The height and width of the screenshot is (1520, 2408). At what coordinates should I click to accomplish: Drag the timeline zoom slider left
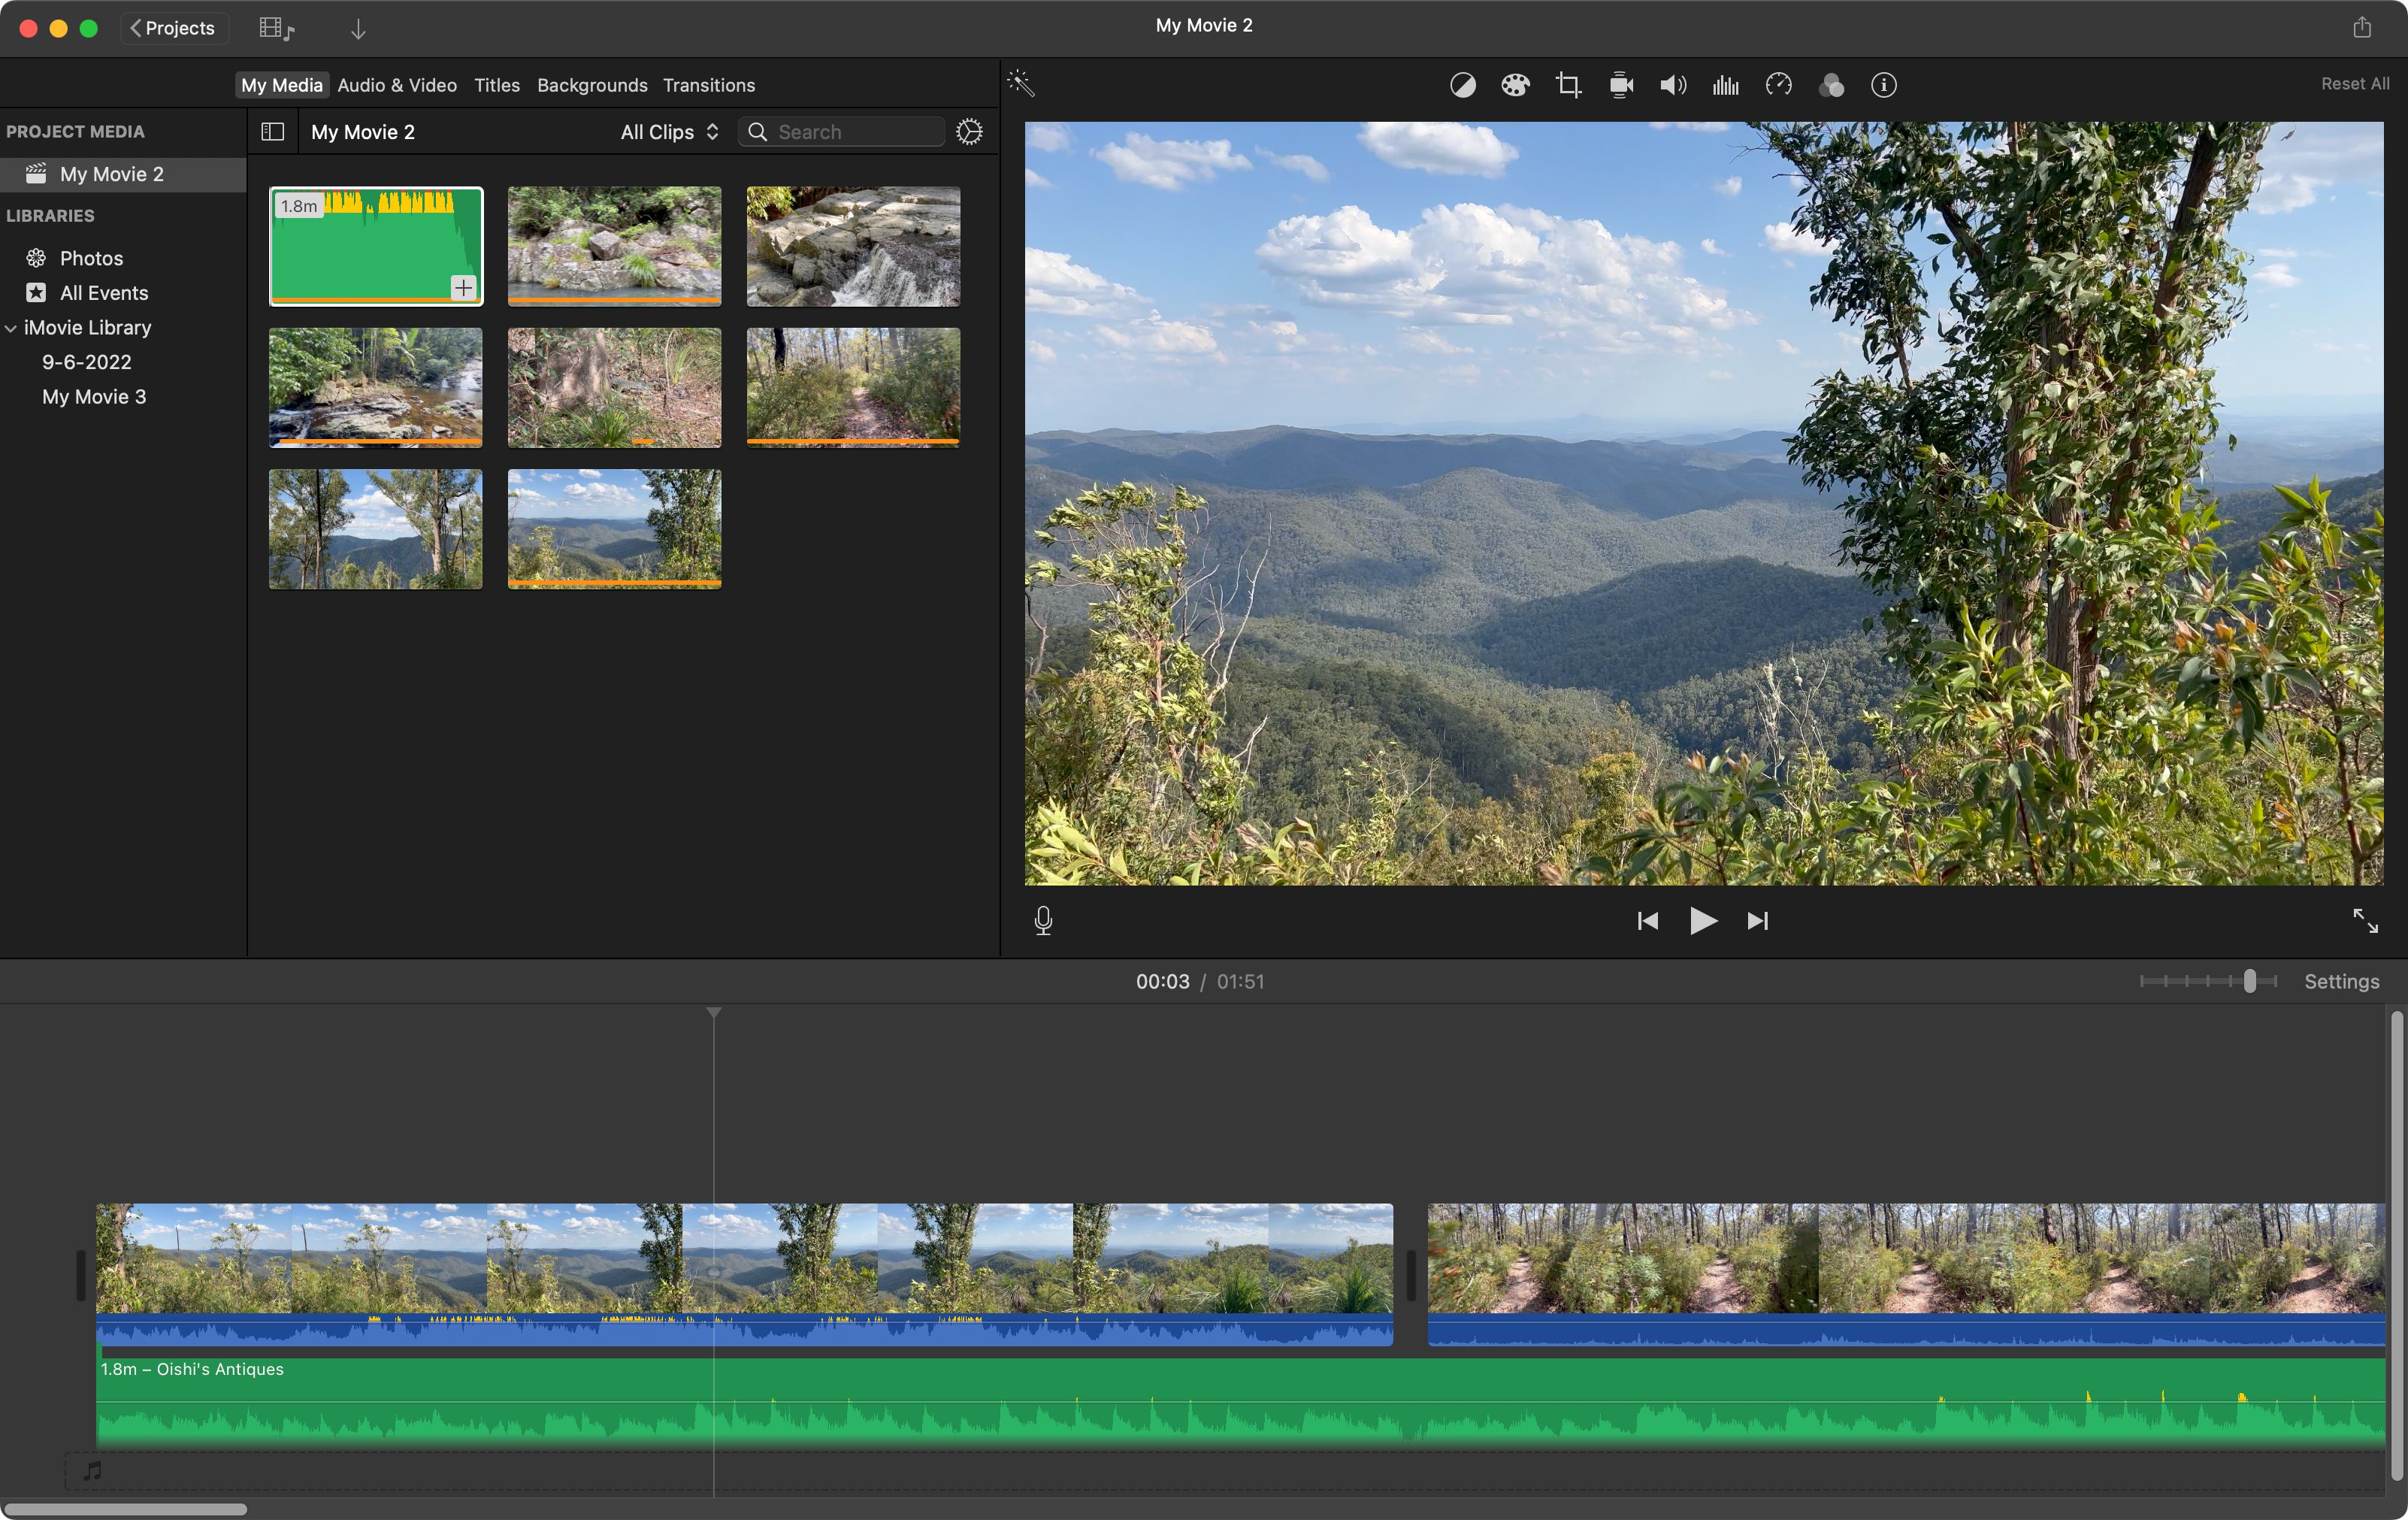[2249, 981]
